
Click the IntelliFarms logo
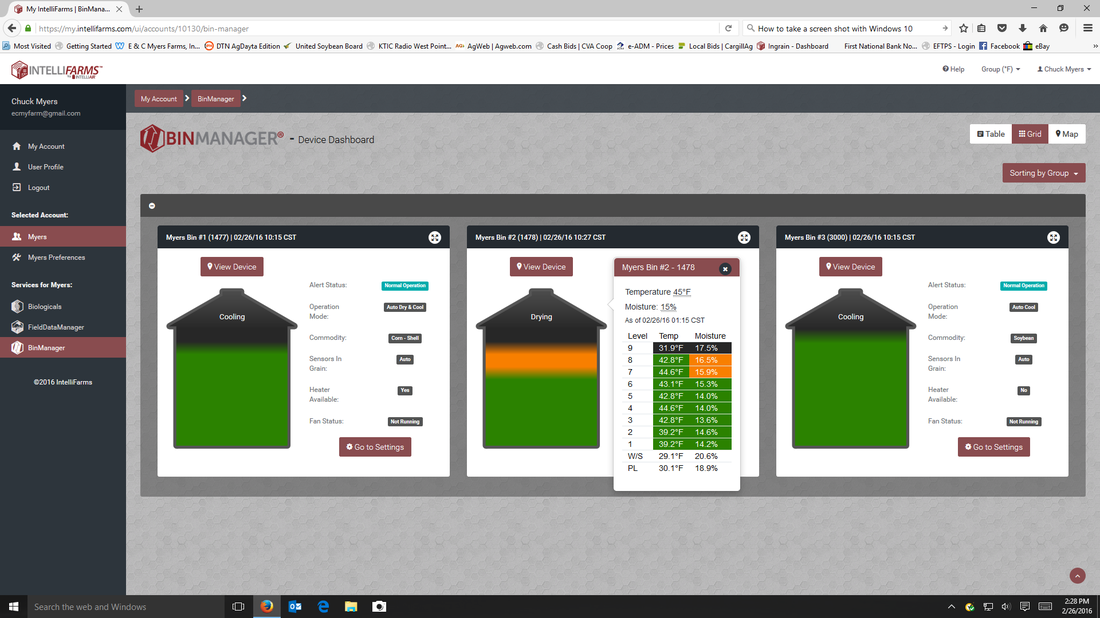[57, 70]
